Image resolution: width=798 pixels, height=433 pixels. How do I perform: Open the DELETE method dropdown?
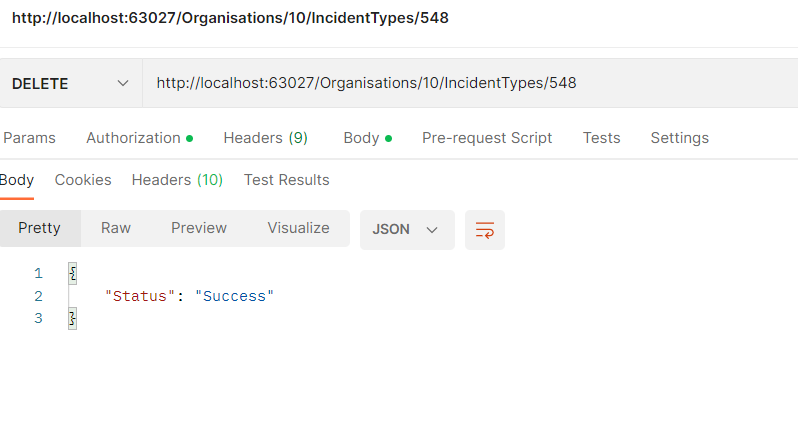(x=71, y=84)
